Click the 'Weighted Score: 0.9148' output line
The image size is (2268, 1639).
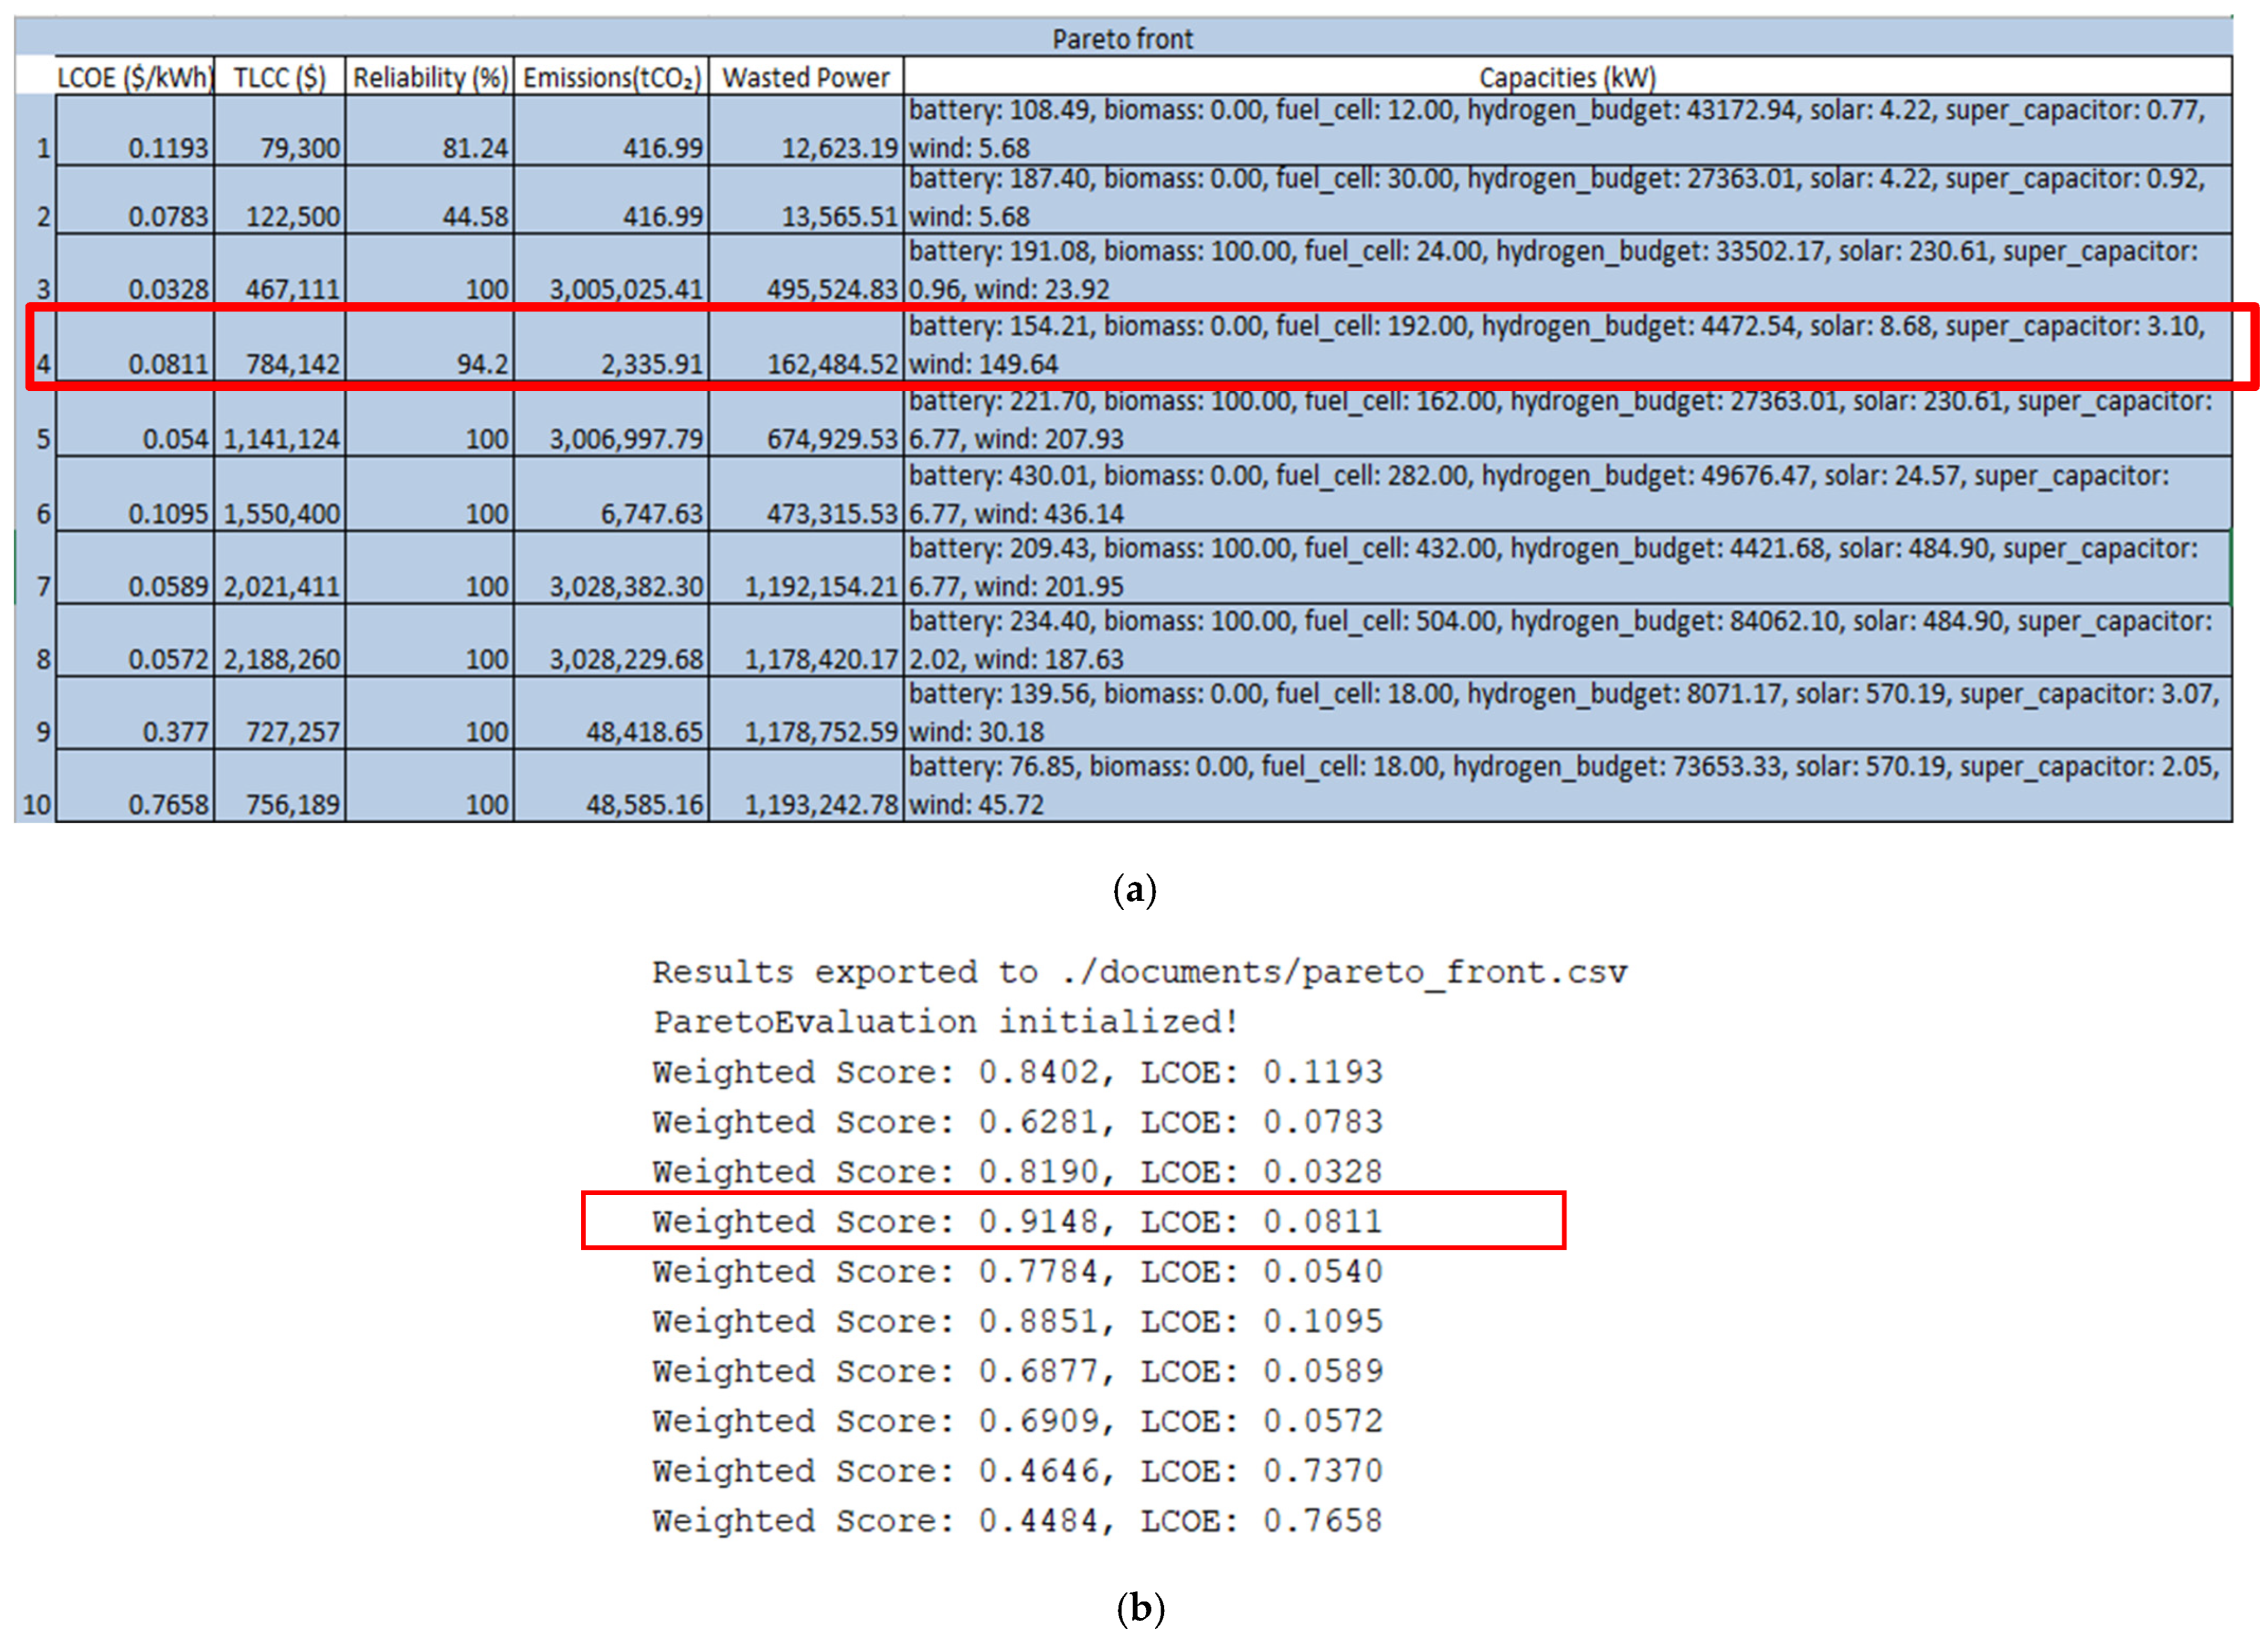click(x=1017, y=1221)
